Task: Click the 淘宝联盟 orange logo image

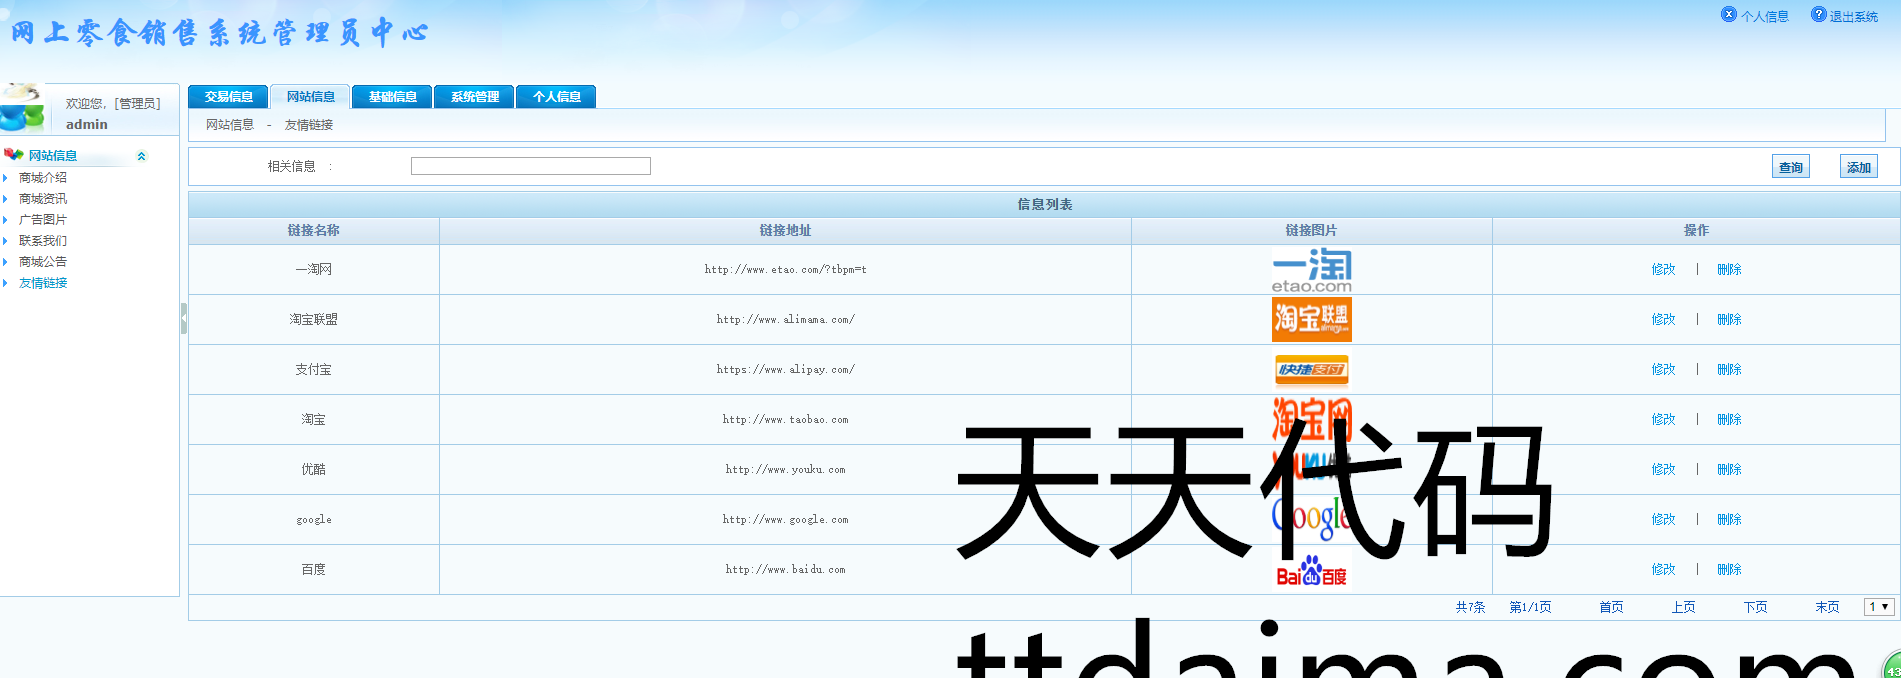Action: click(x=1311, y=319)
